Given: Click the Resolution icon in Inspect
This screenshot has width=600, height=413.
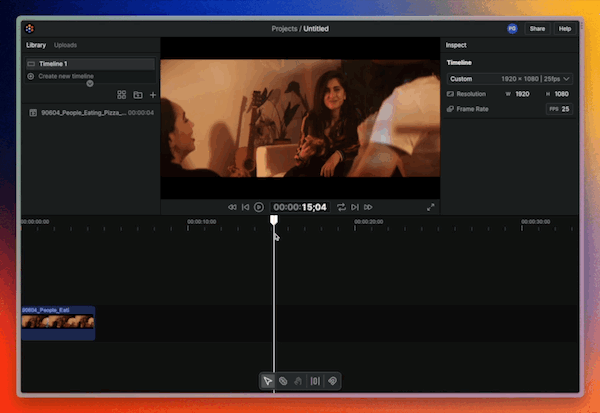Looking at the screenshot, I should click(x=450, y=94).
